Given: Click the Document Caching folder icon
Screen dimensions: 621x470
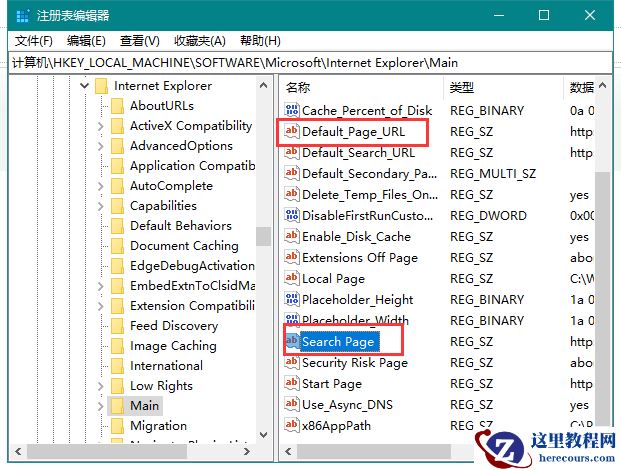Looking at the screenshot, I should point(118,245).
